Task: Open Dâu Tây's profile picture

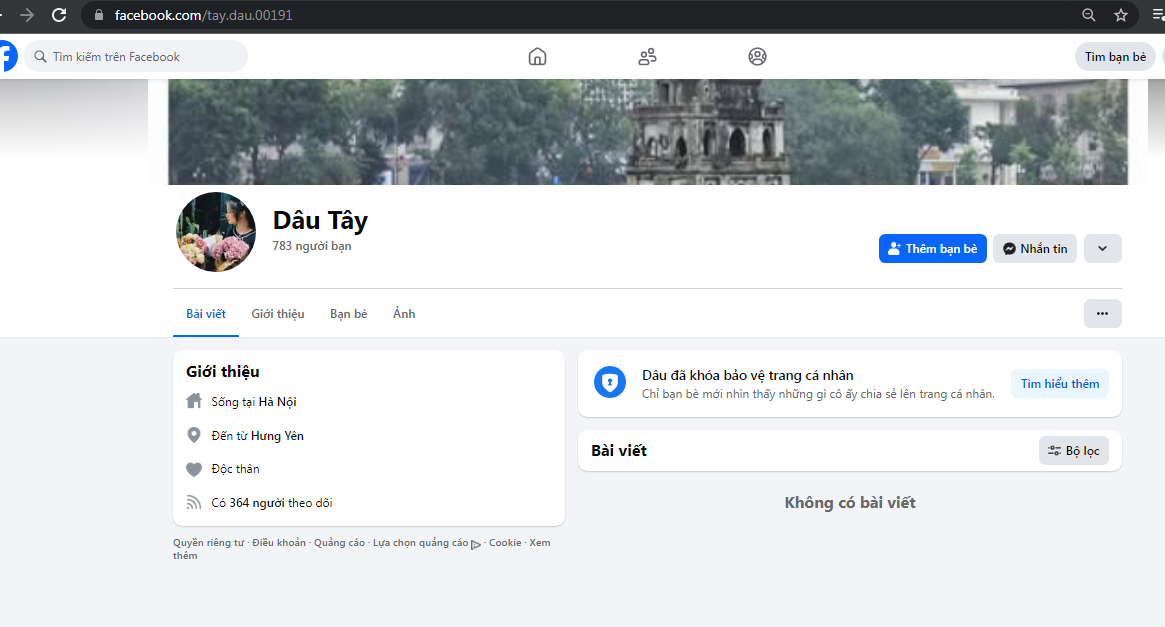Action: click(x=216, y=232)
